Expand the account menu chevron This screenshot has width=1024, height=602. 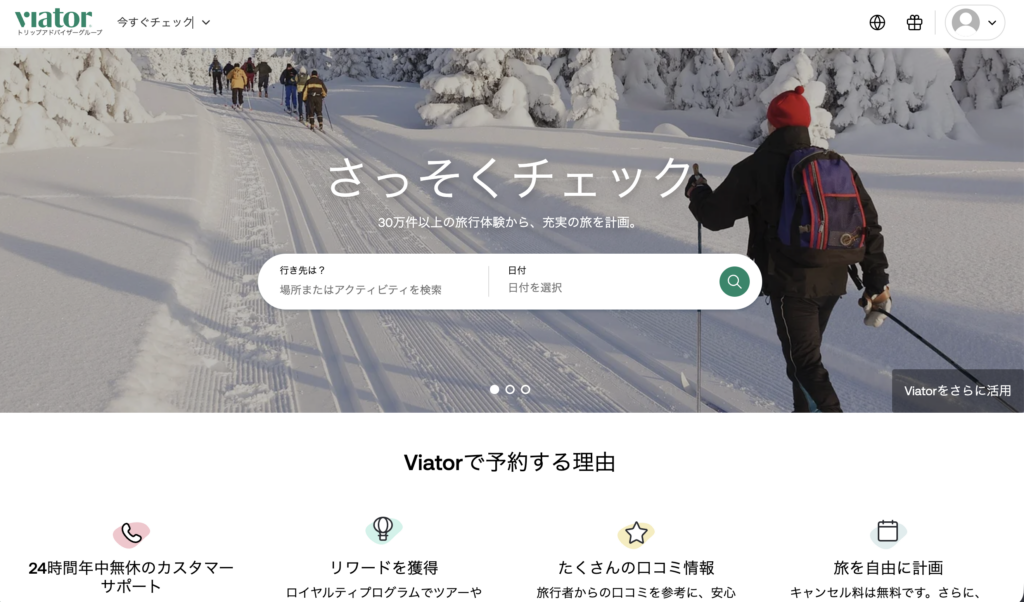(992, 23)
